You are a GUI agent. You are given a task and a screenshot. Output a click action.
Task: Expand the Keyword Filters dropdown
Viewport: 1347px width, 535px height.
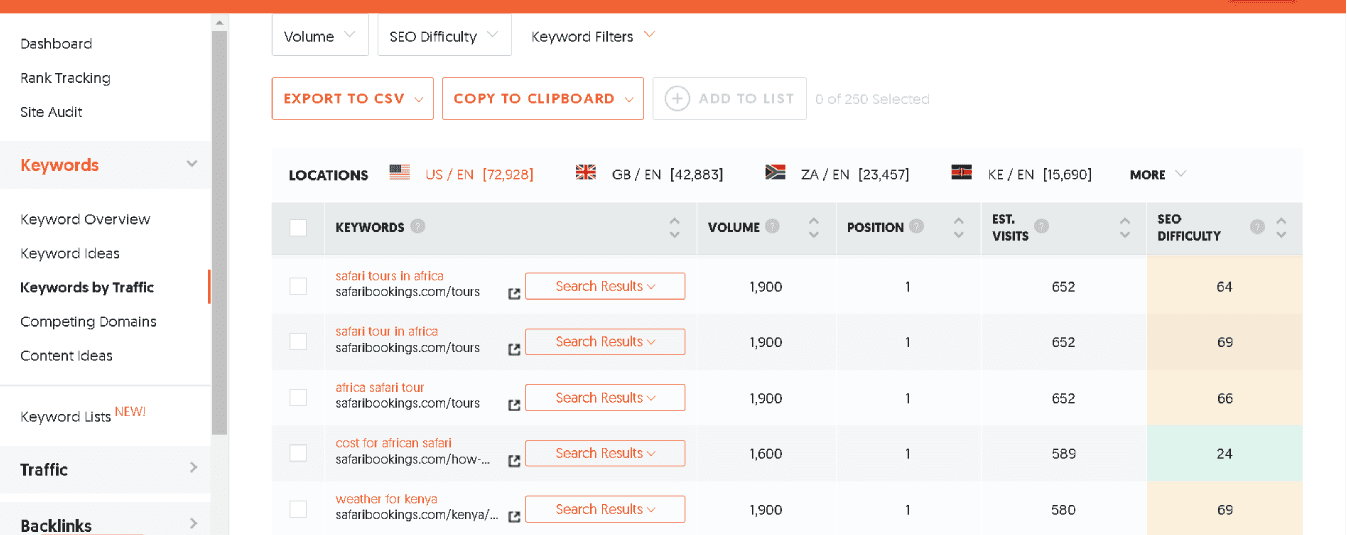tap(593, 36)
